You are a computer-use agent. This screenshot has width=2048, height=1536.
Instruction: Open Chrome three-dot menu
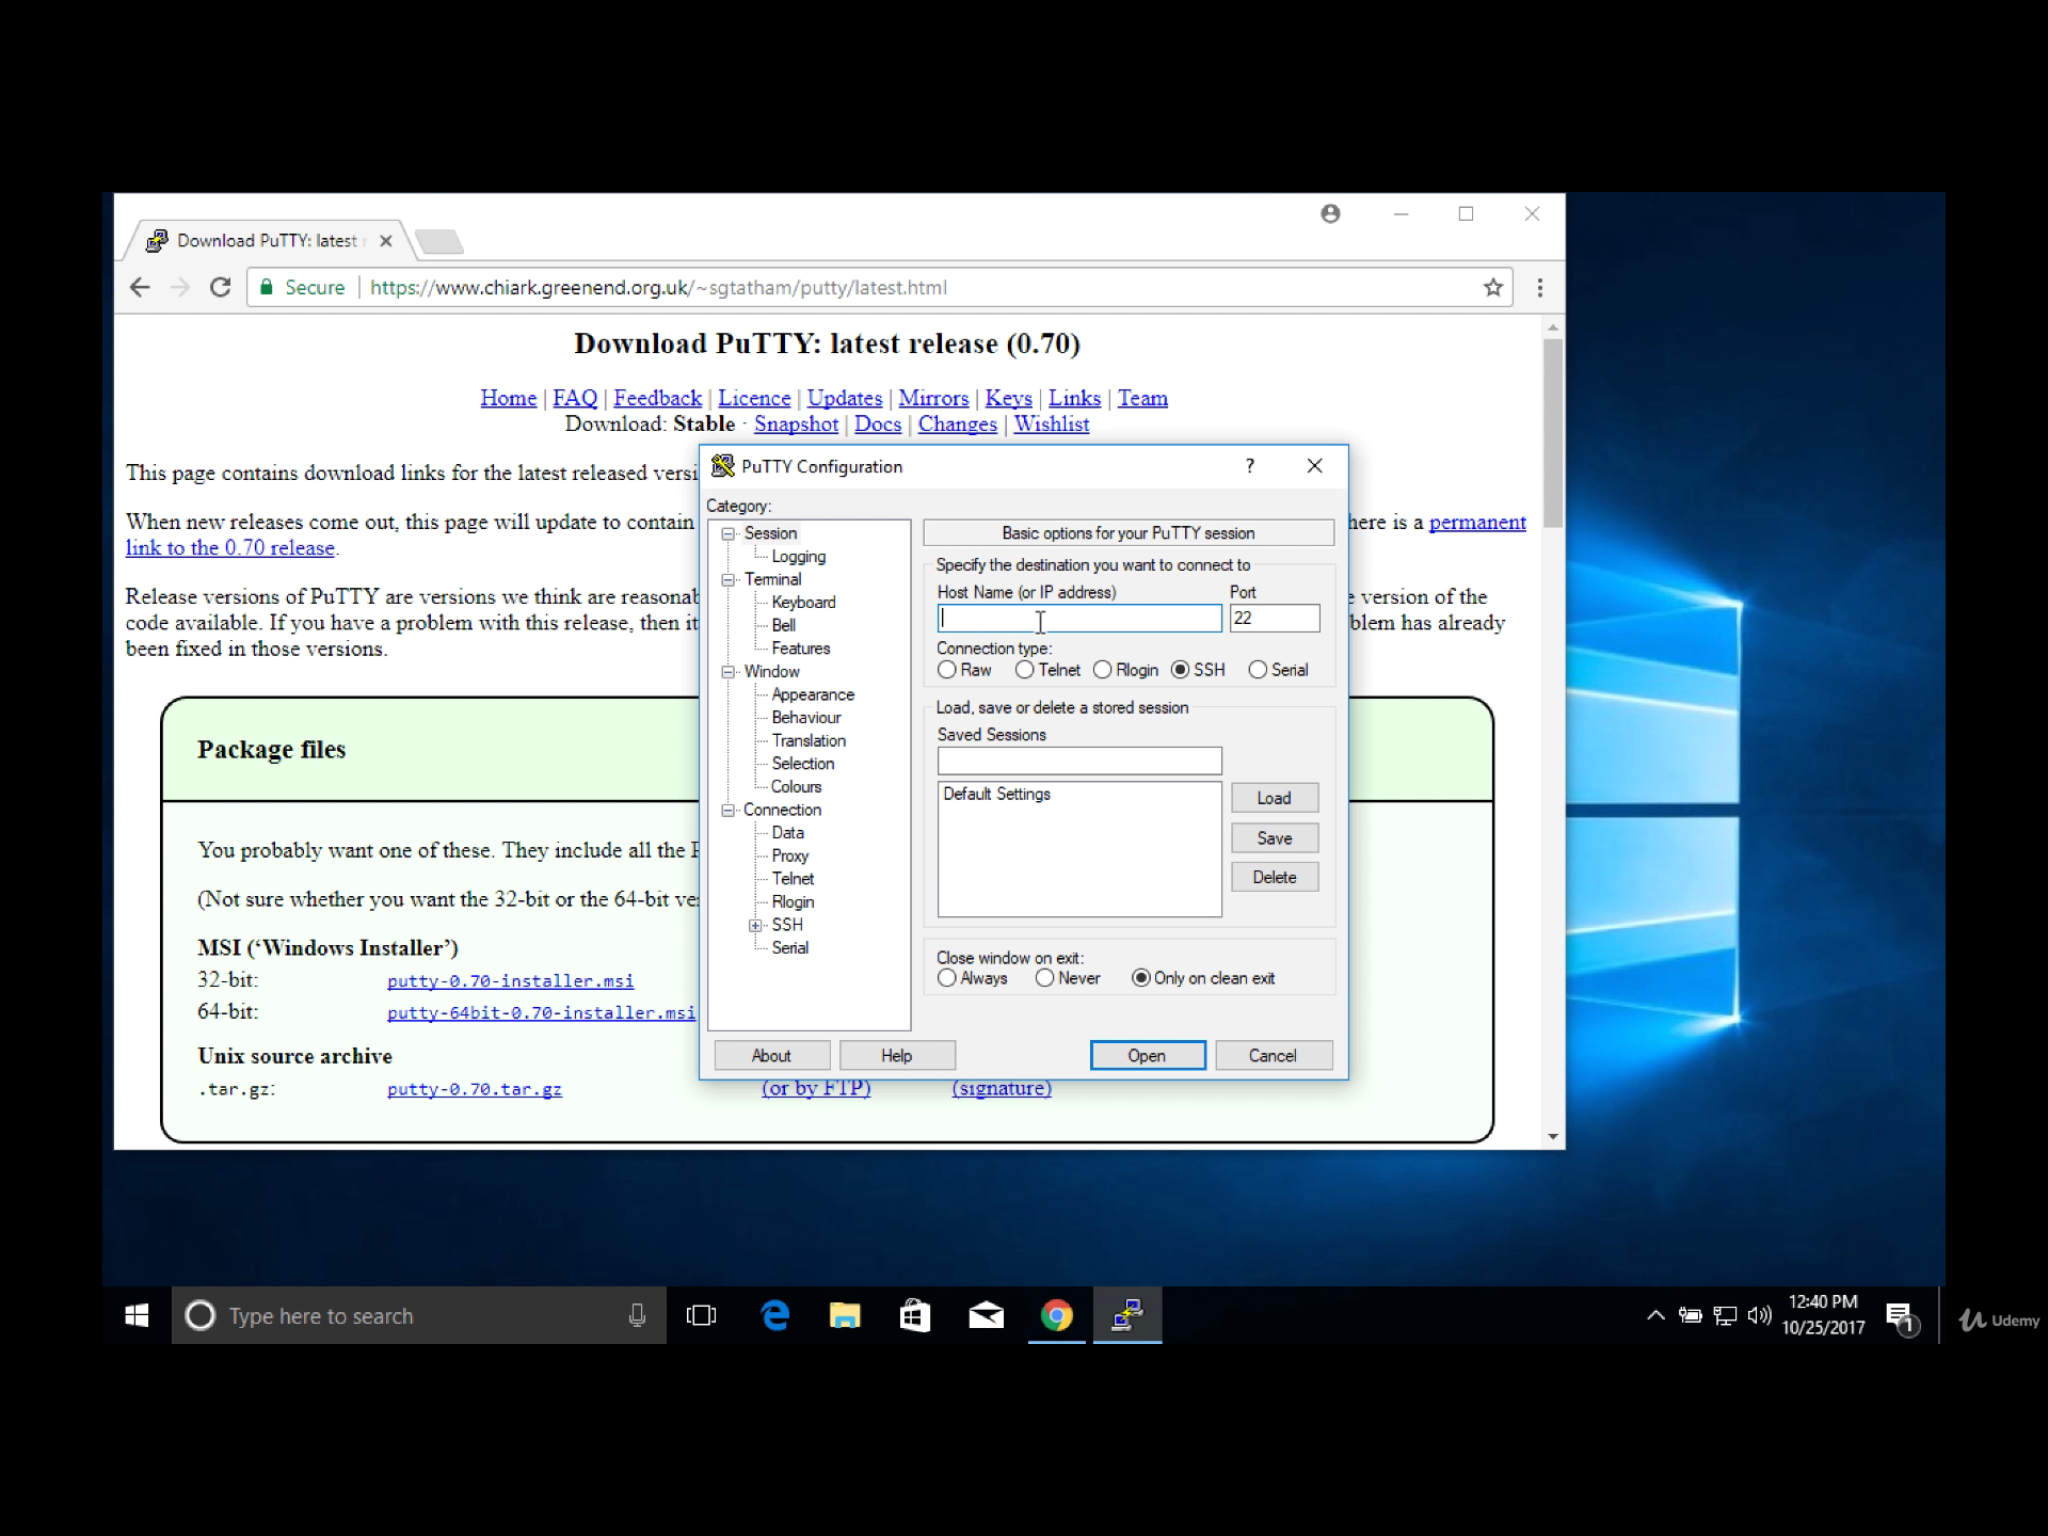click(x=1540, y=288)
